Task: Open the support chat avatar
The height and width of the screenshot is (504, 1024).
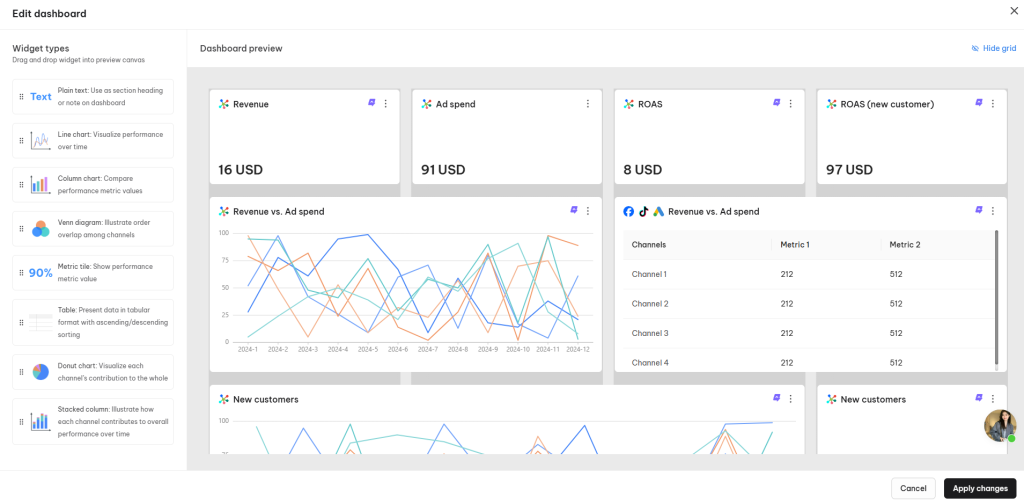Action: point(1000,426)
